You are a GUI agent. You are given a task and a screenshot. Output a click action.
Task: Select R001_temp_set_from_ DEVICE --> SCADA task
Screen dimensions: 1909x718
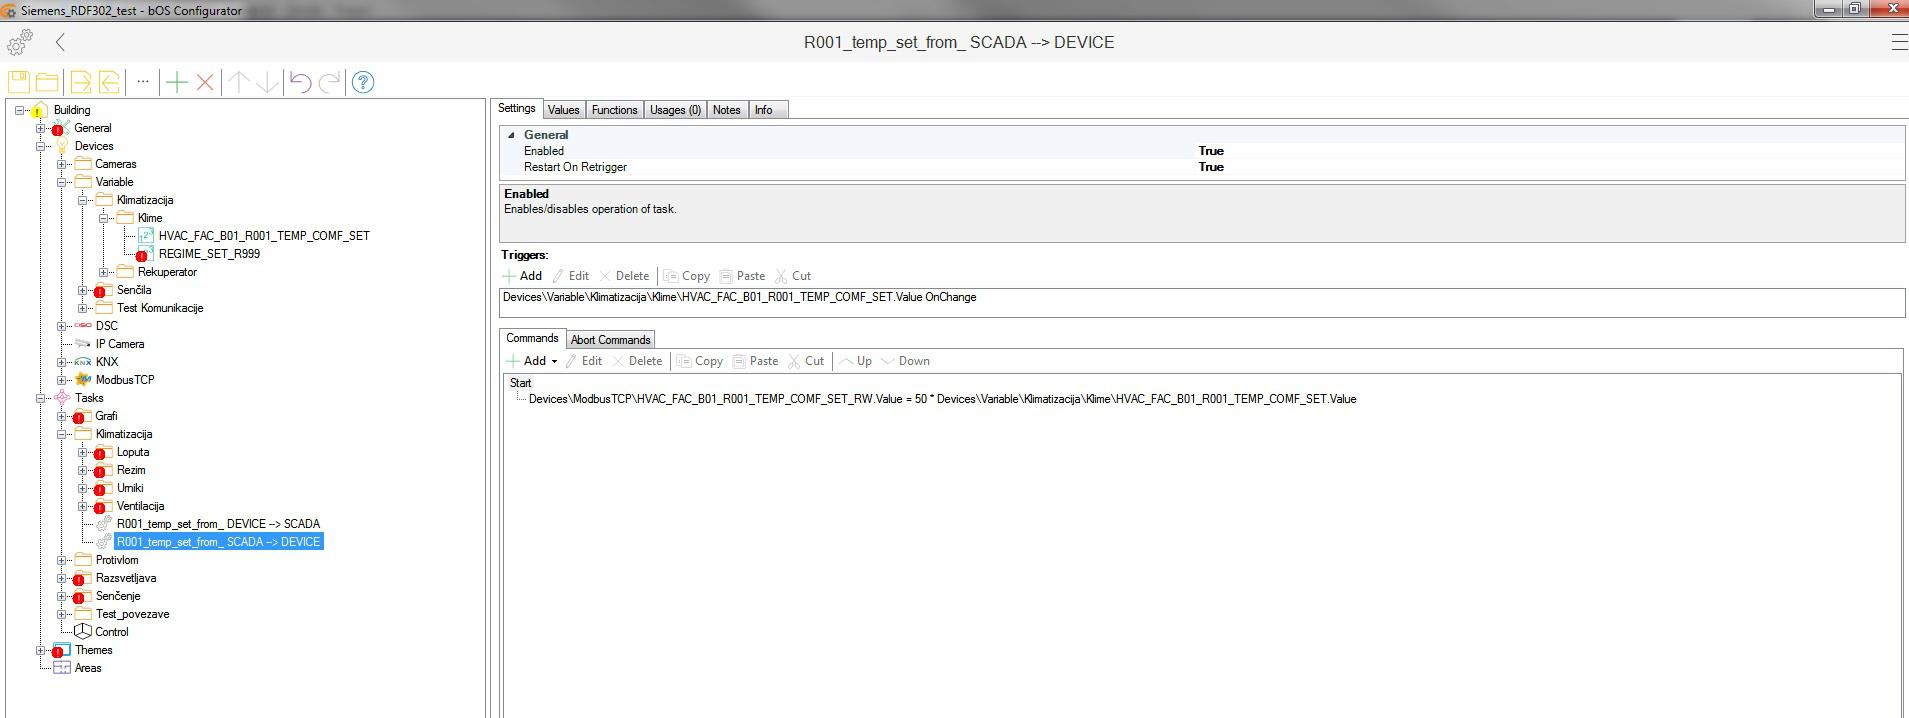(x=218, y=524)
